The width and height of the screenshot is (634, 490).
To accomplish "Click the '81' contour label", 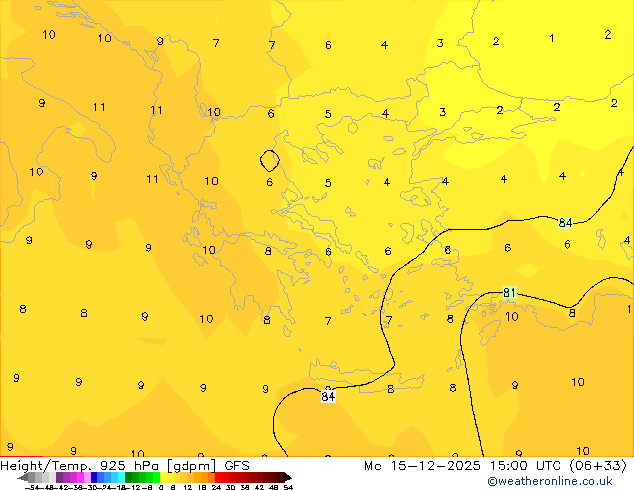I will click(509, 292).
